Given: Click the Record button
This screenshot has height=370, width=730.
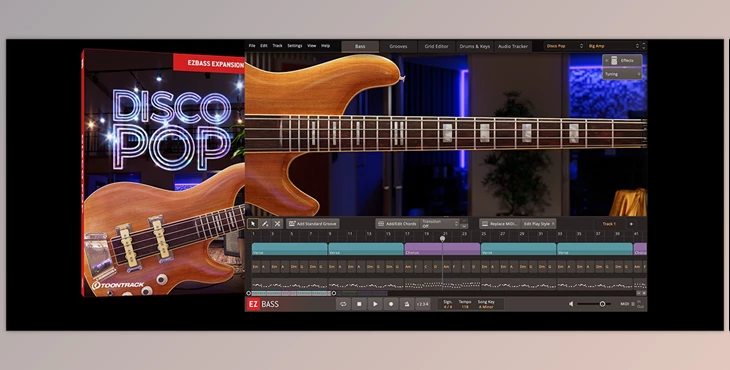Looking at the screenshot, I should point(391,304).
